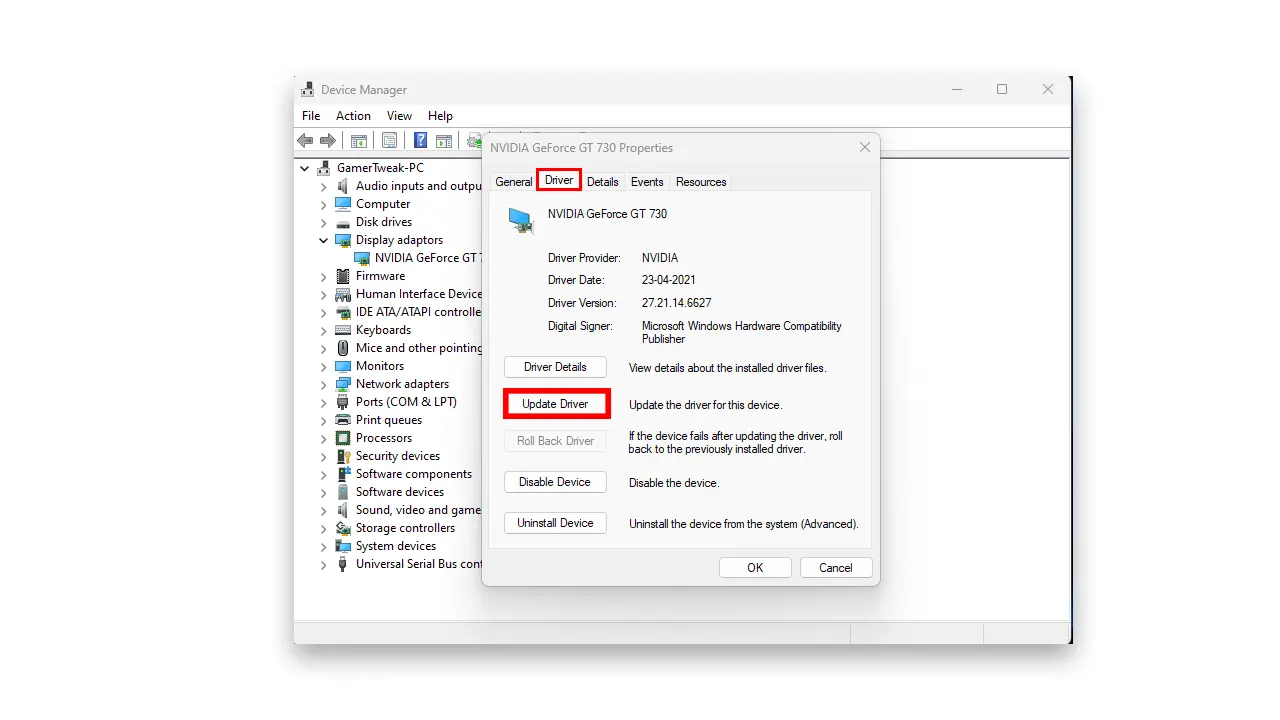The height and width of the screenshot is (720, 1280).
Task: Open the Help menu
Action: [440, 116]
